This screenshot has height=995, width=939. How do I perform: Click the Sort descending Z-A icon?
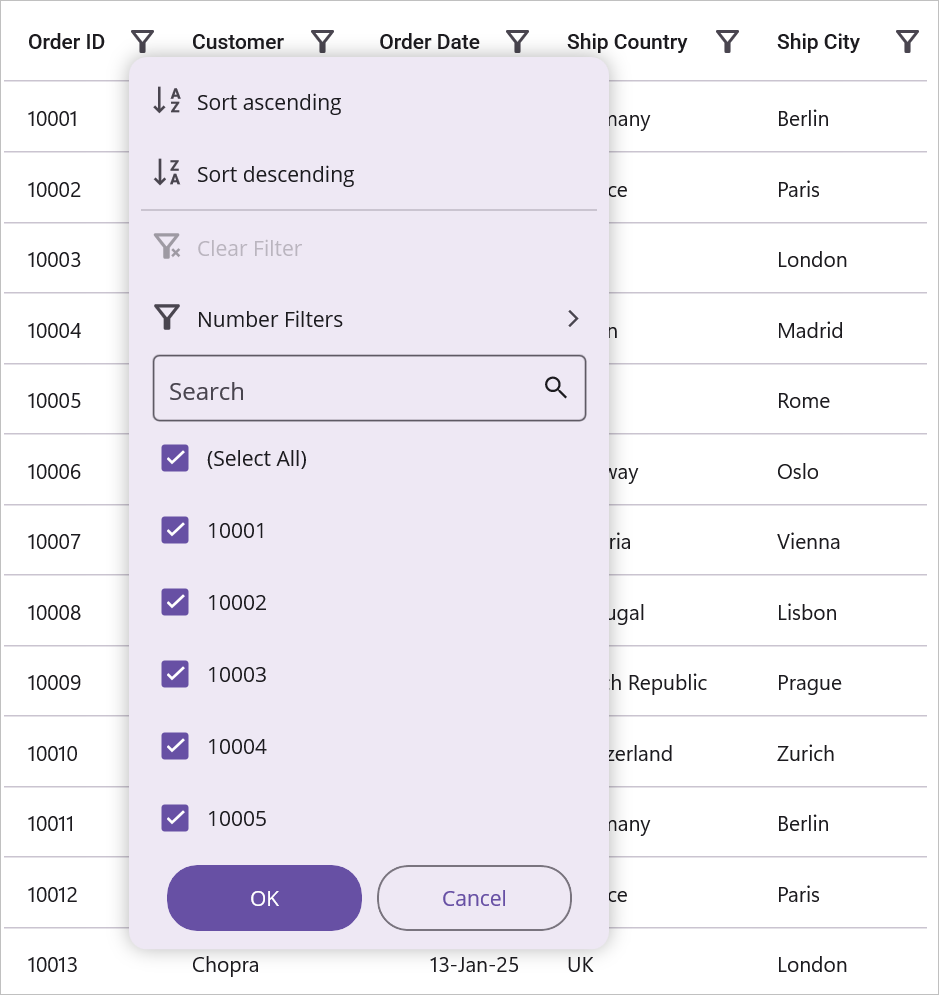coord(167,173)
